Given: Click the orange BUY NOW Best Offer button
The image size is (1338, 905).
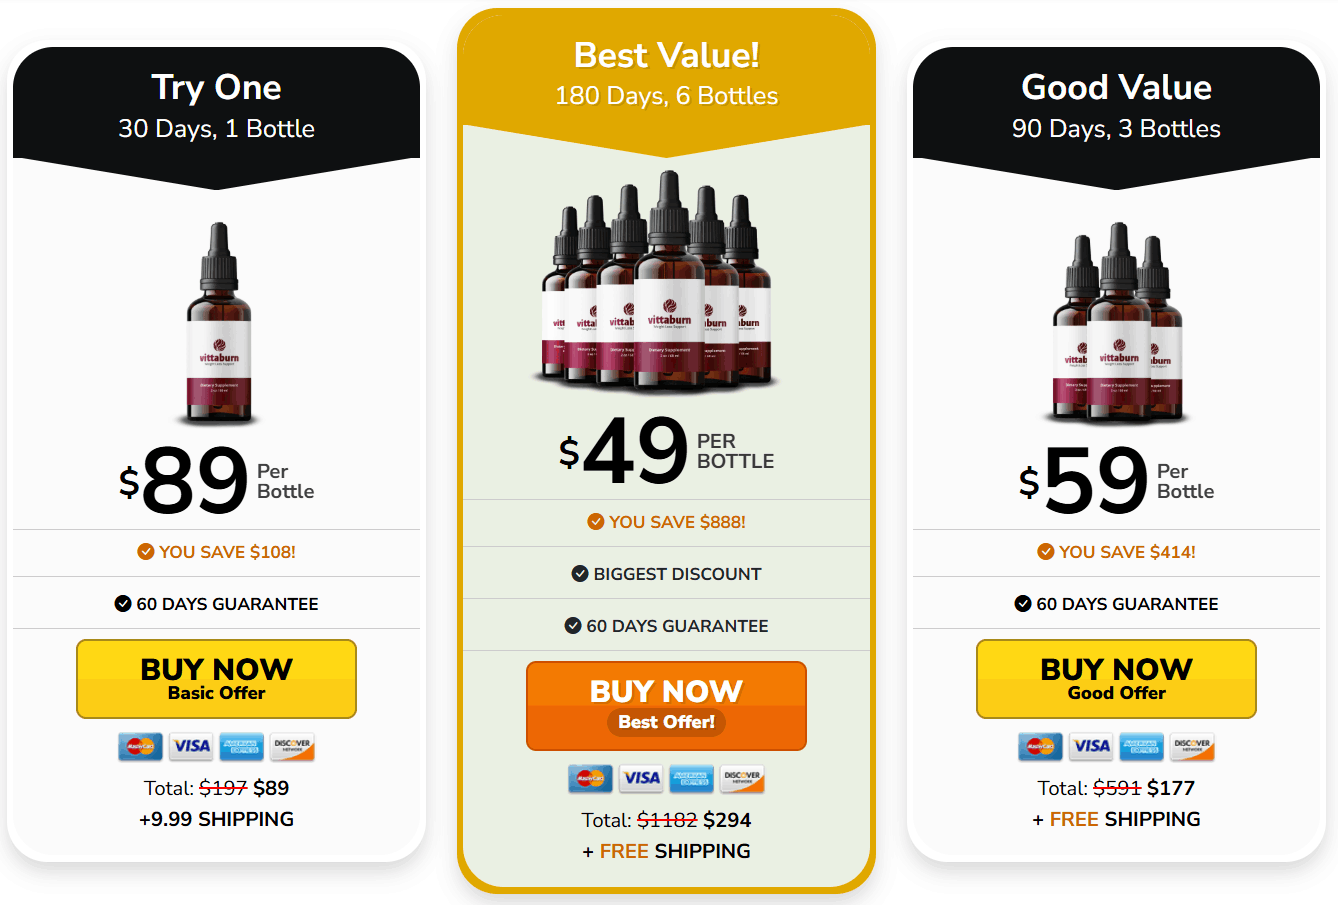Looking at the screenshot, I should pos(666,706).
